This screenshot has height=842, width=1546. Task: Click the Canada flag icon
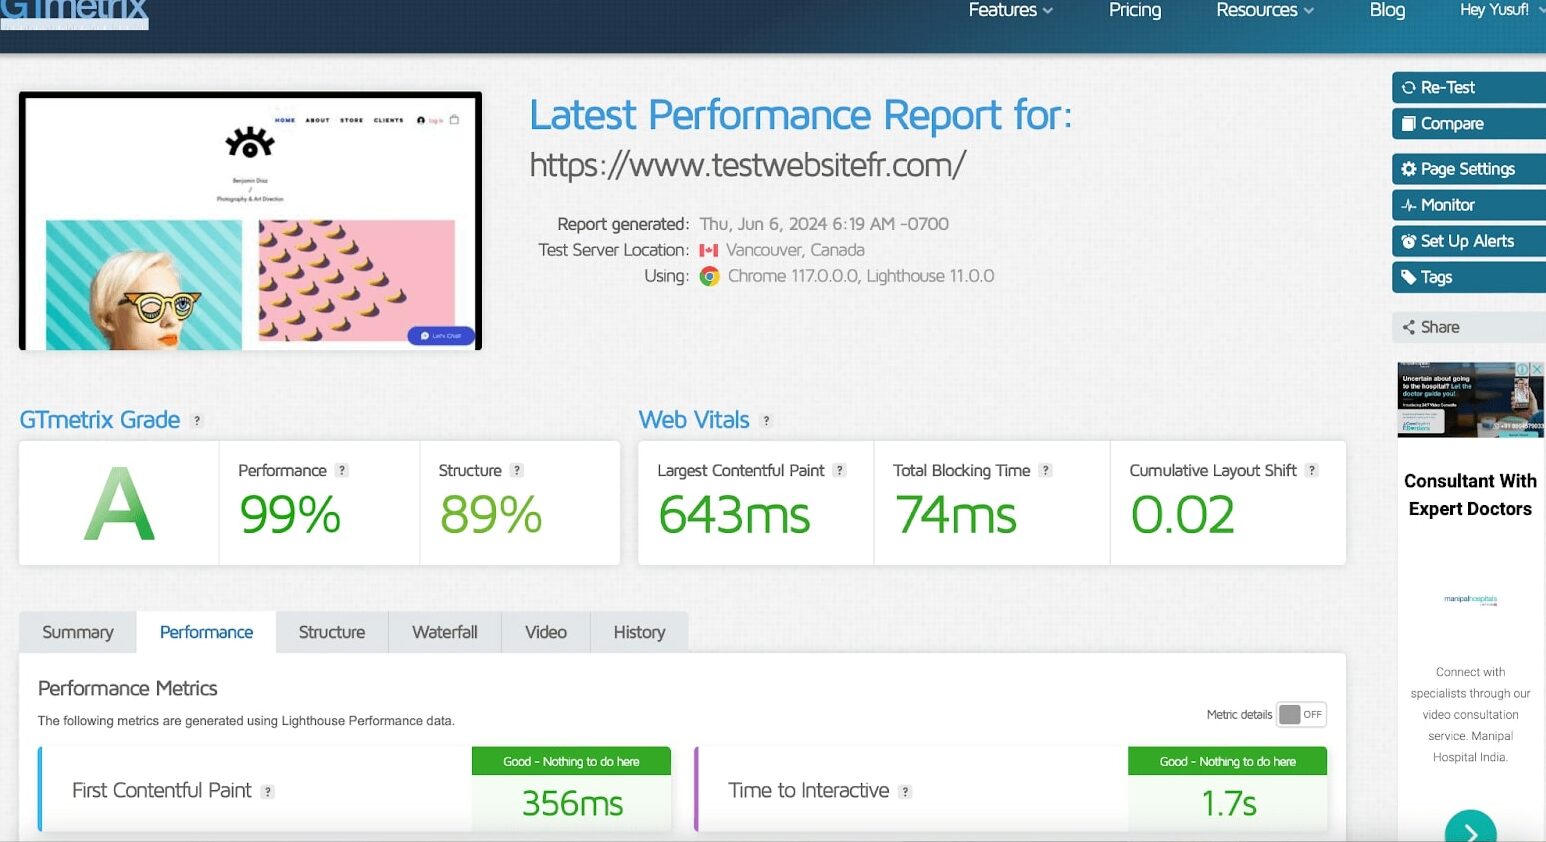(709, 250)
